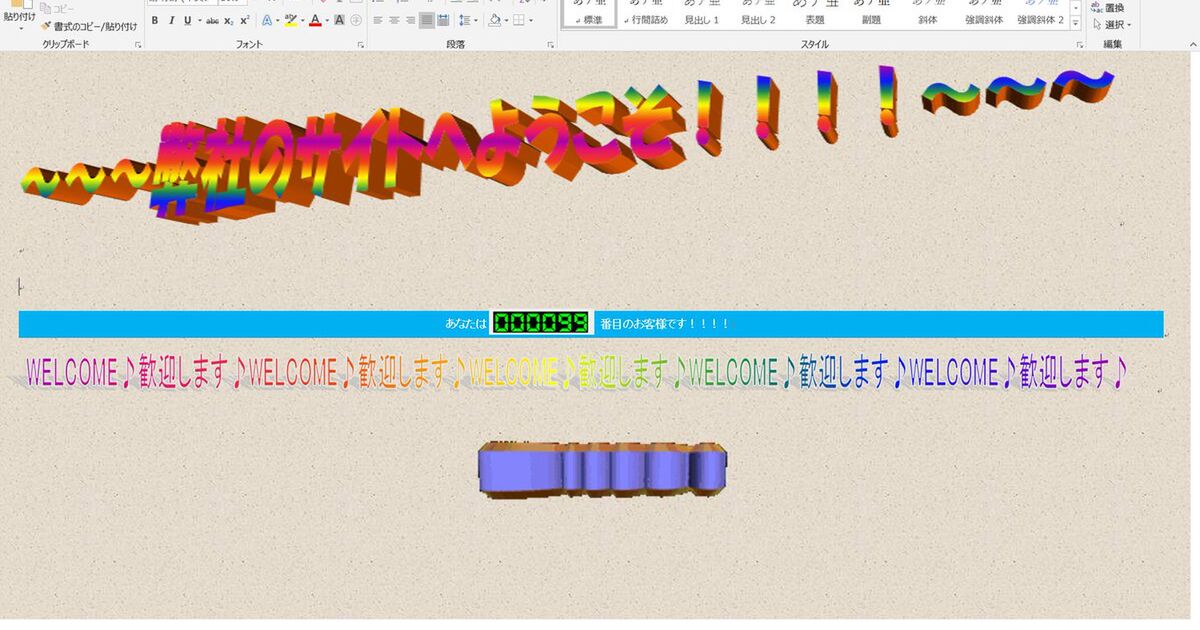Open shading color dropdown arrow
Screen dimensions: 1200x630
pos(507,20)
